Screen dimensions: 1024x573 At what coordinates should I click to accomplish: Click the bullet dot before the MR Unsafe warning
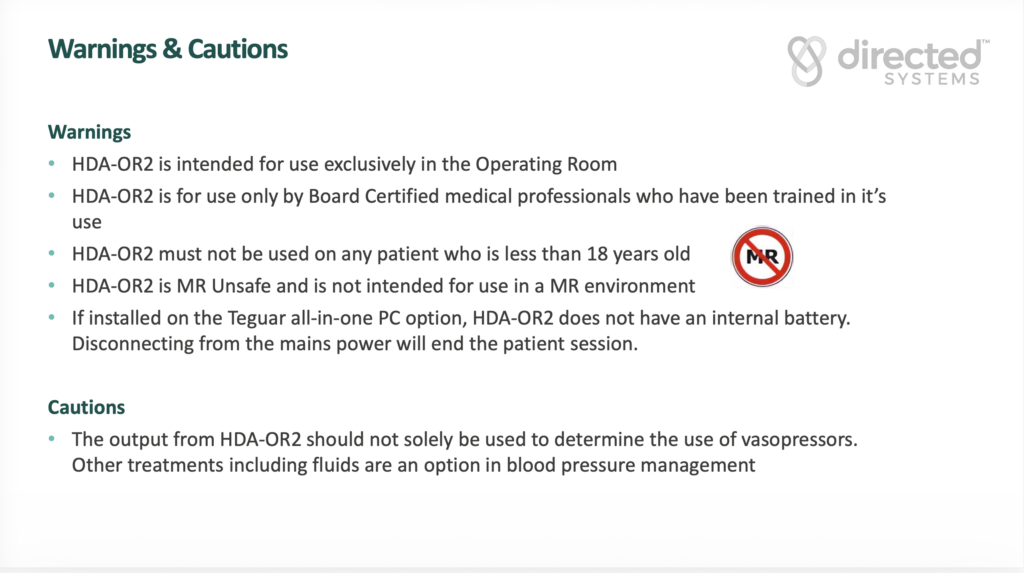(53, 286)
